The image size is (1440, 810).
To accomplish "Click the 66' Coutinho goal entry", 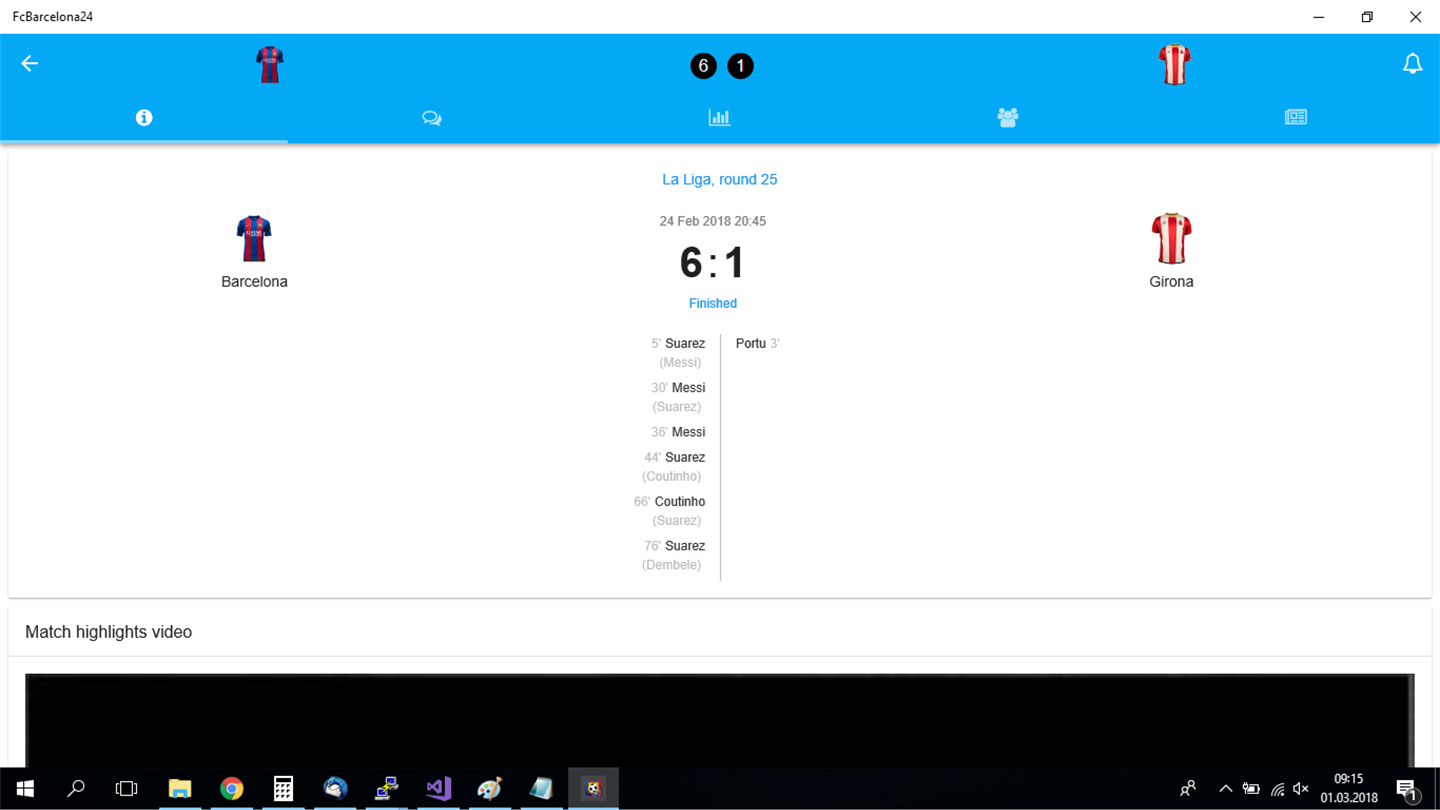I will (x=669, y=502).
